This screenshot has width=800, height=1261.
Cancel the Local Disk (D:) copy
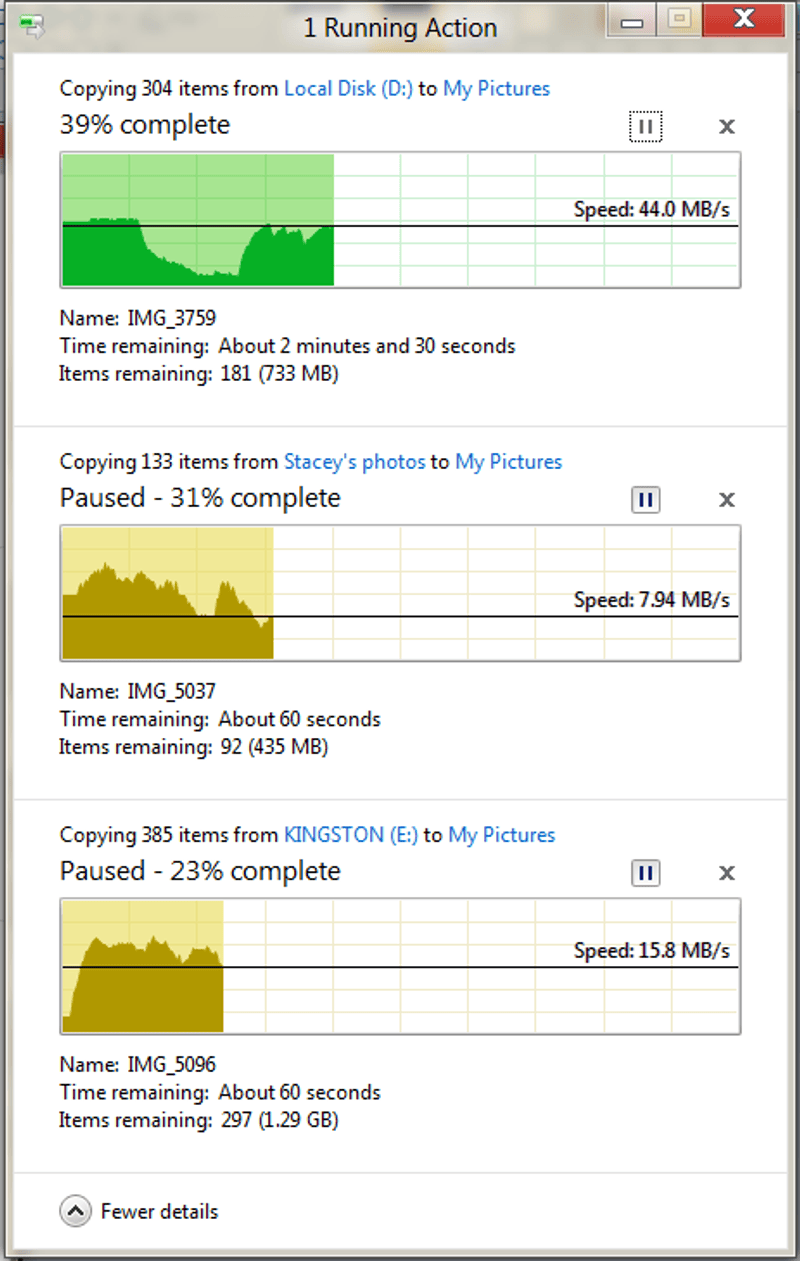click(727, 126)
